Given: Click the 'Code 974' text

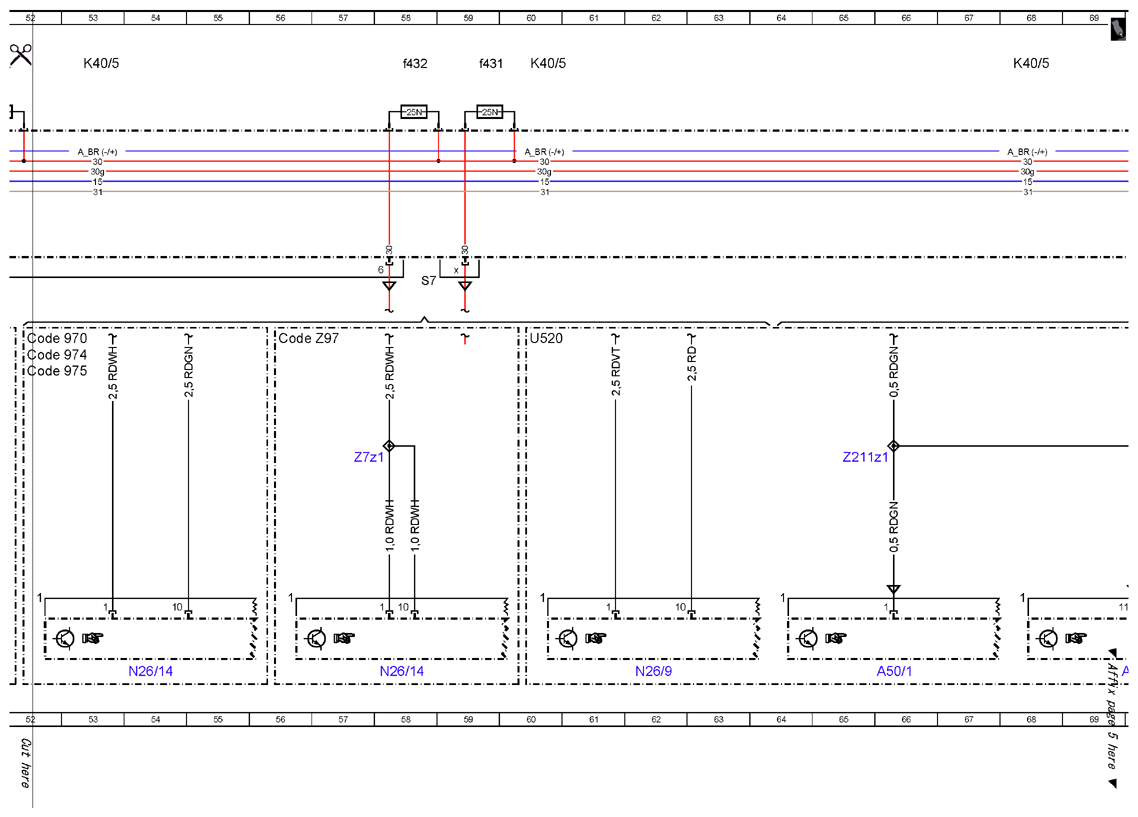Looking at the screenshot, I should pos(57,355).
